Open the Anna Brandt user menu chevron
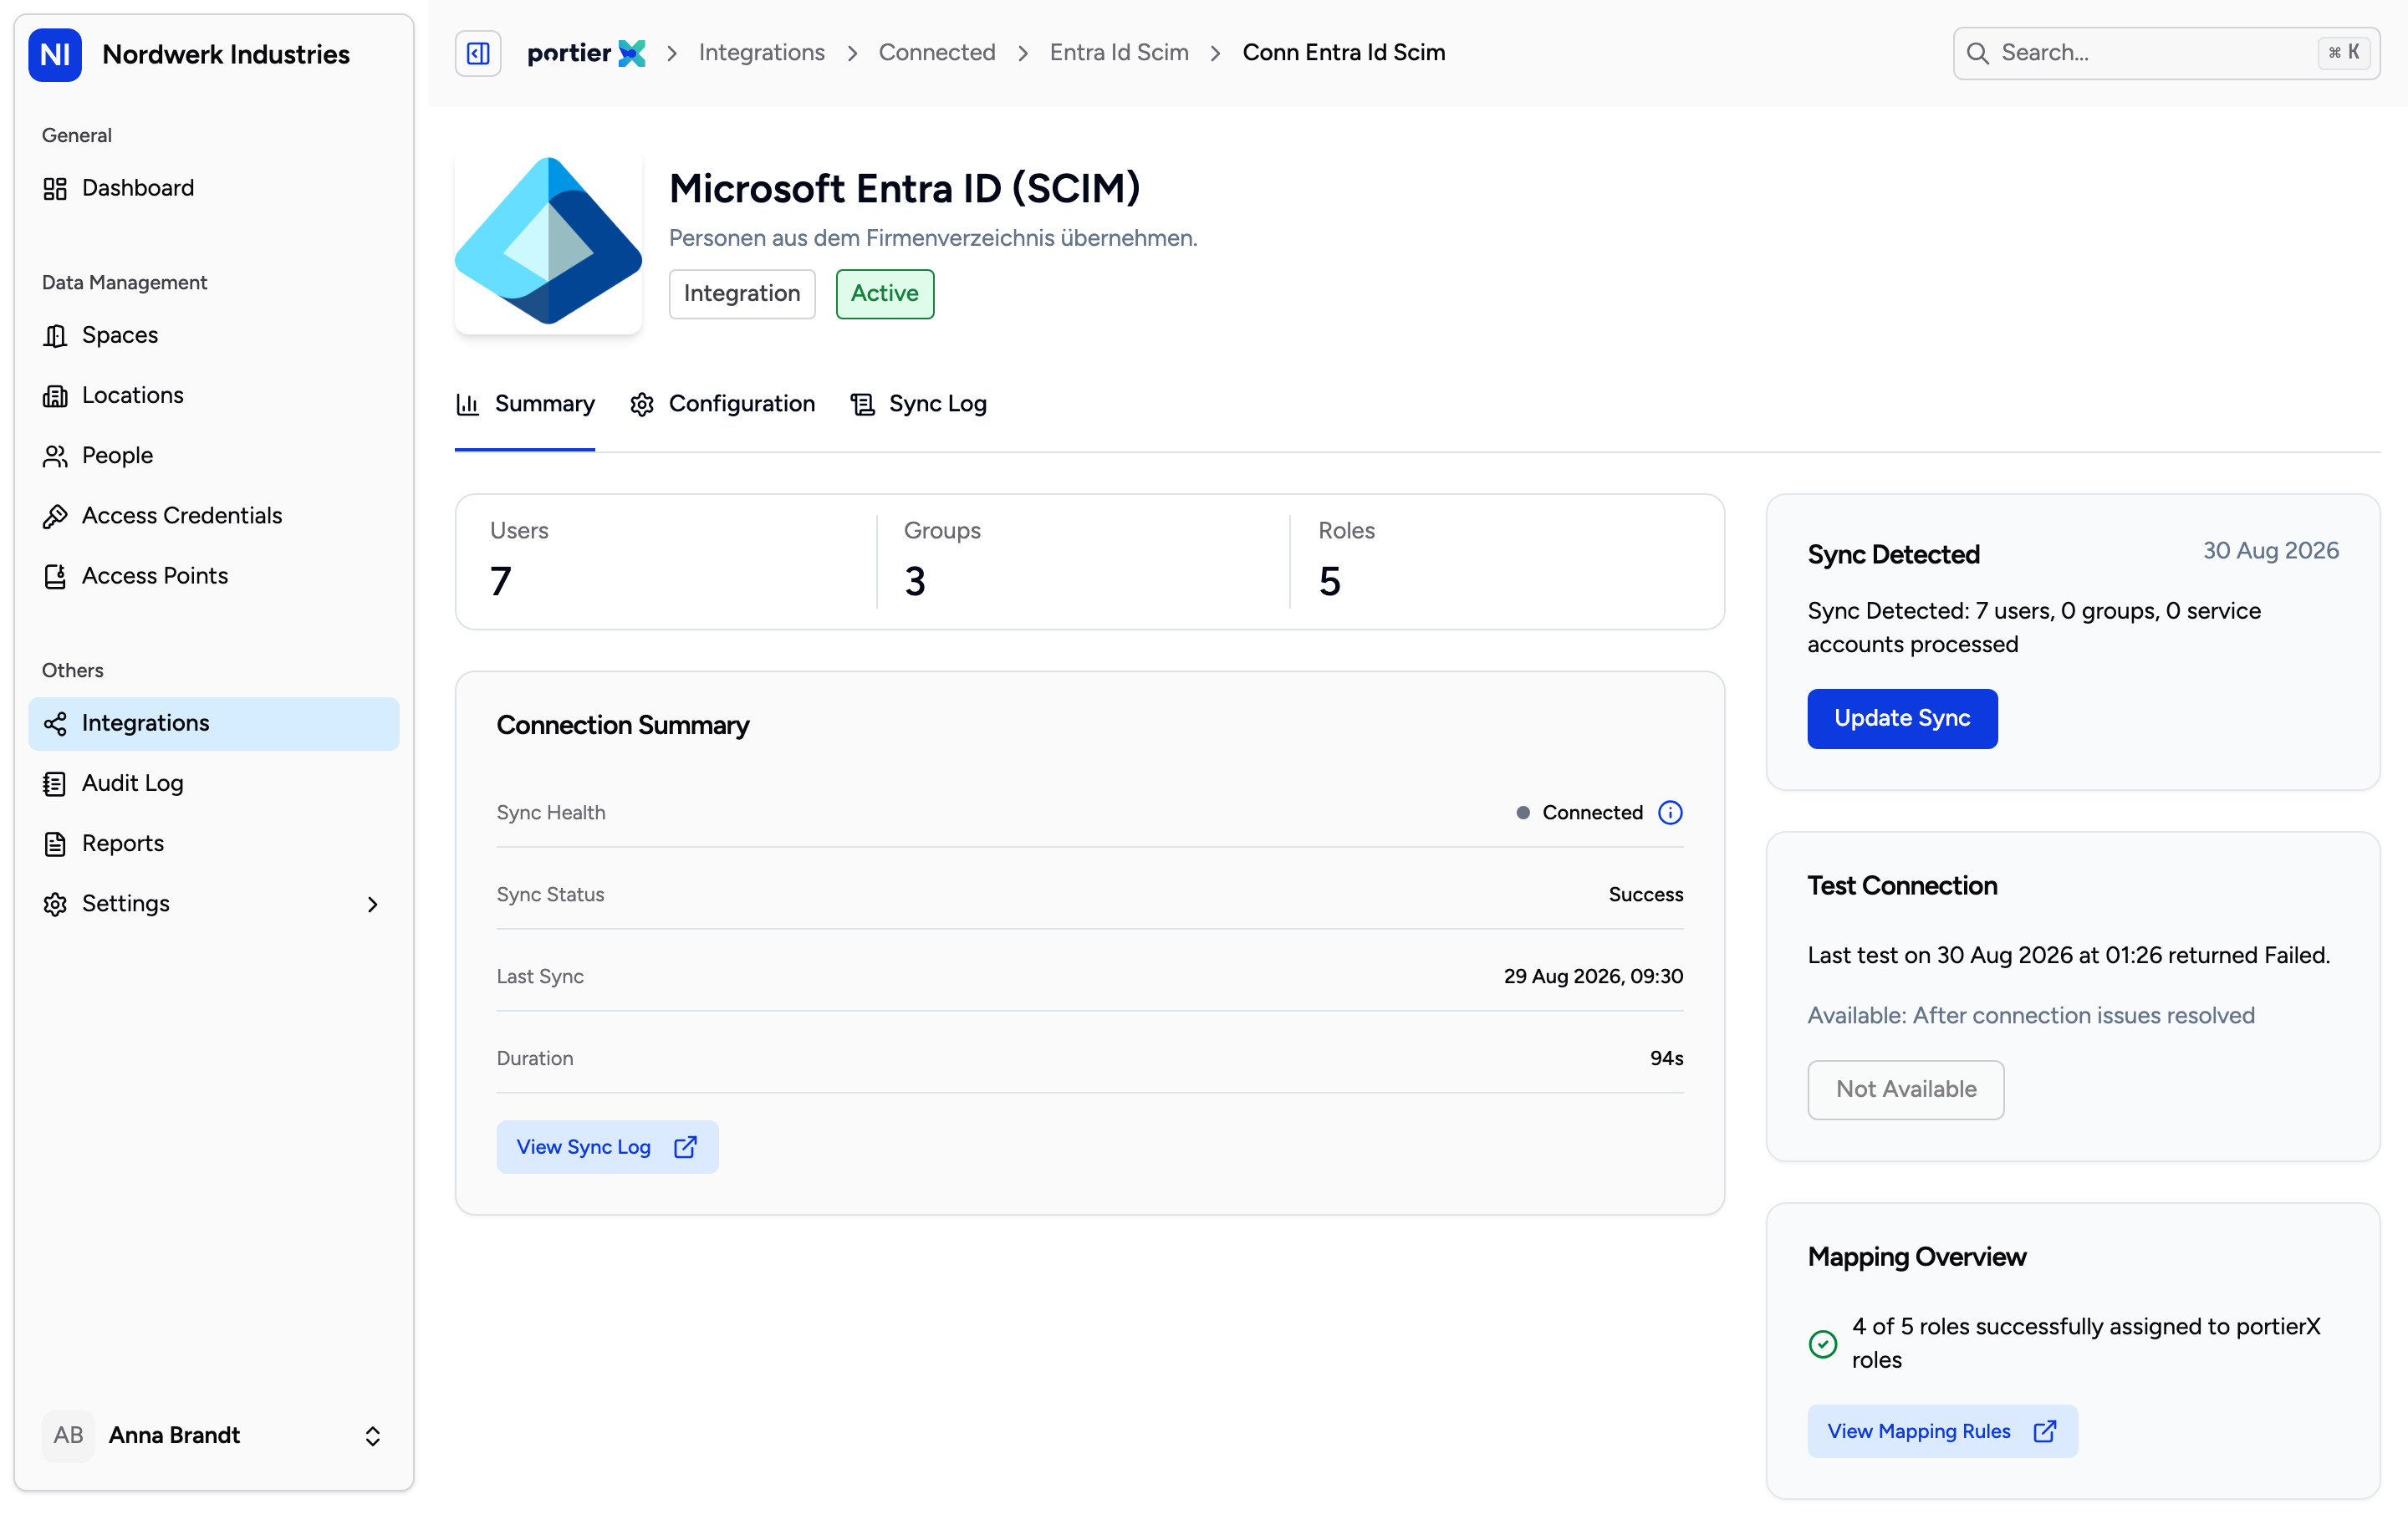2408x1540 pixels. tap(372, 1436)
